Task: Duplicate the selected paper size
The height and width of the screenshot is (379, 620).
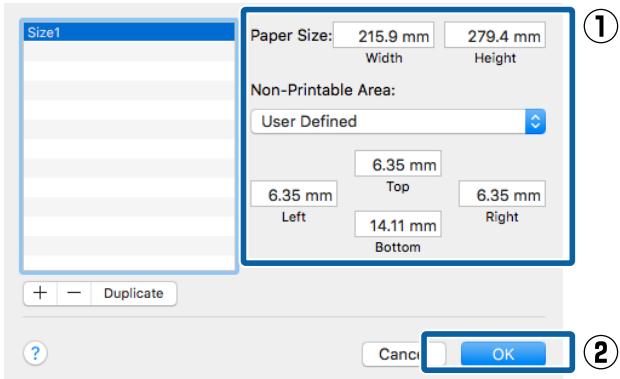Action: [x=134, y=293]
